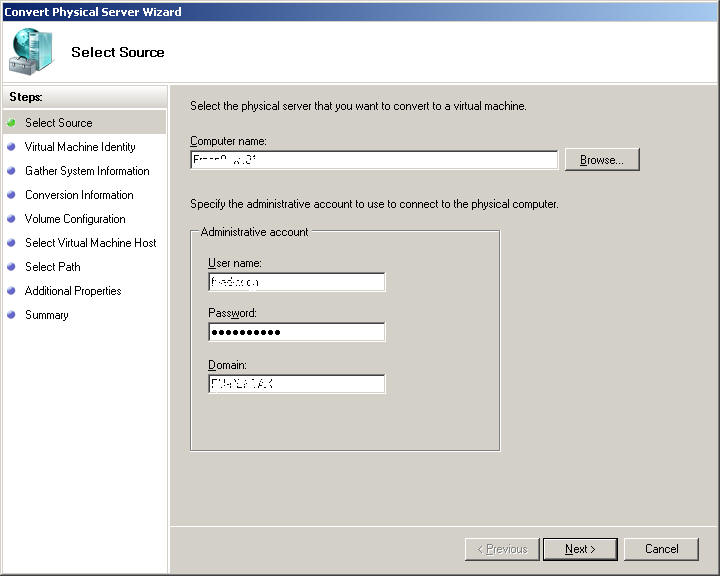This screenshot has width=720, height=576.
Task: Open the Additional Properties step
Action: click(73, 291)
